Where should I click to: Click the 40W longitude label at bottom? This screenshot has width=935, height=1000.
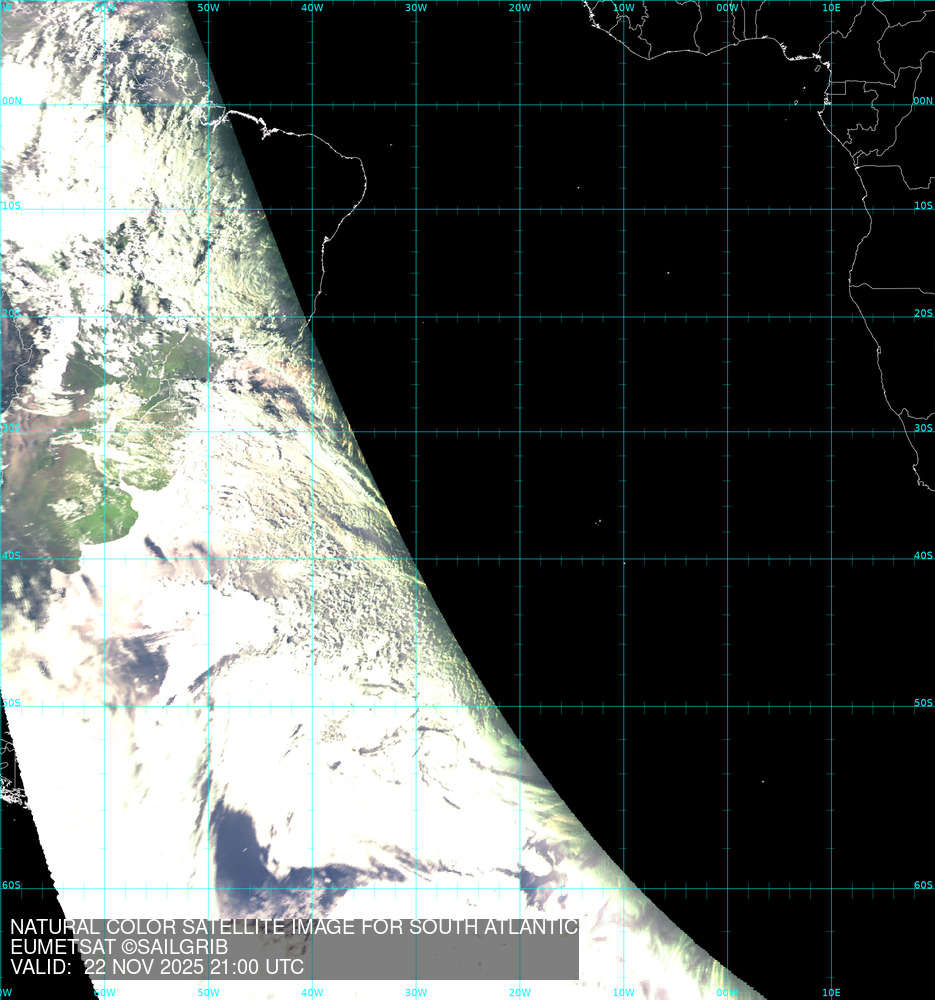tap(312, 993)
